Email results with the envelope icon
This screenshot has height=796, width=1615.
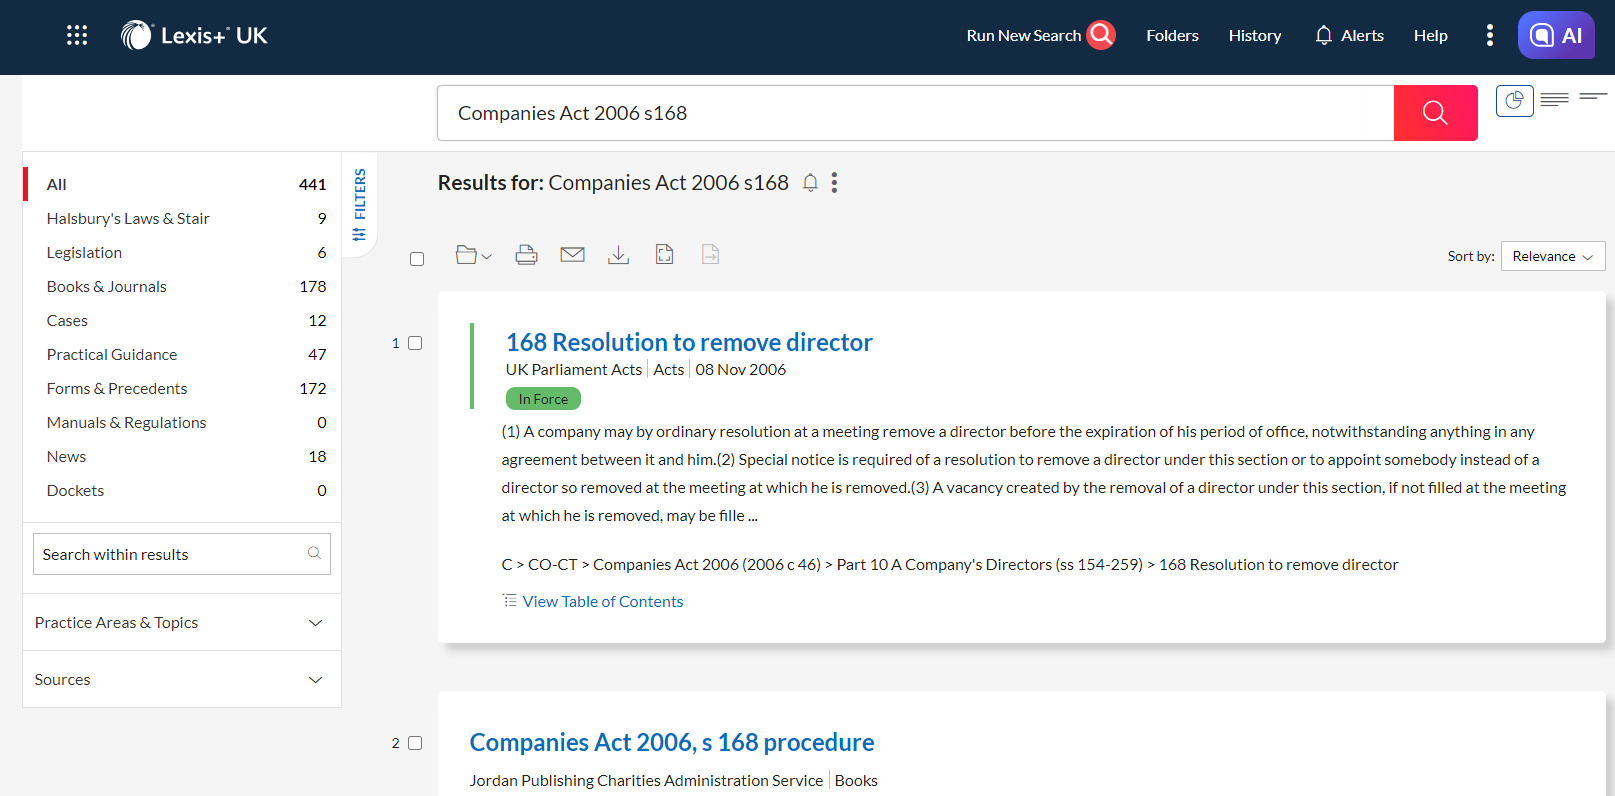click(x=572, y=255)
